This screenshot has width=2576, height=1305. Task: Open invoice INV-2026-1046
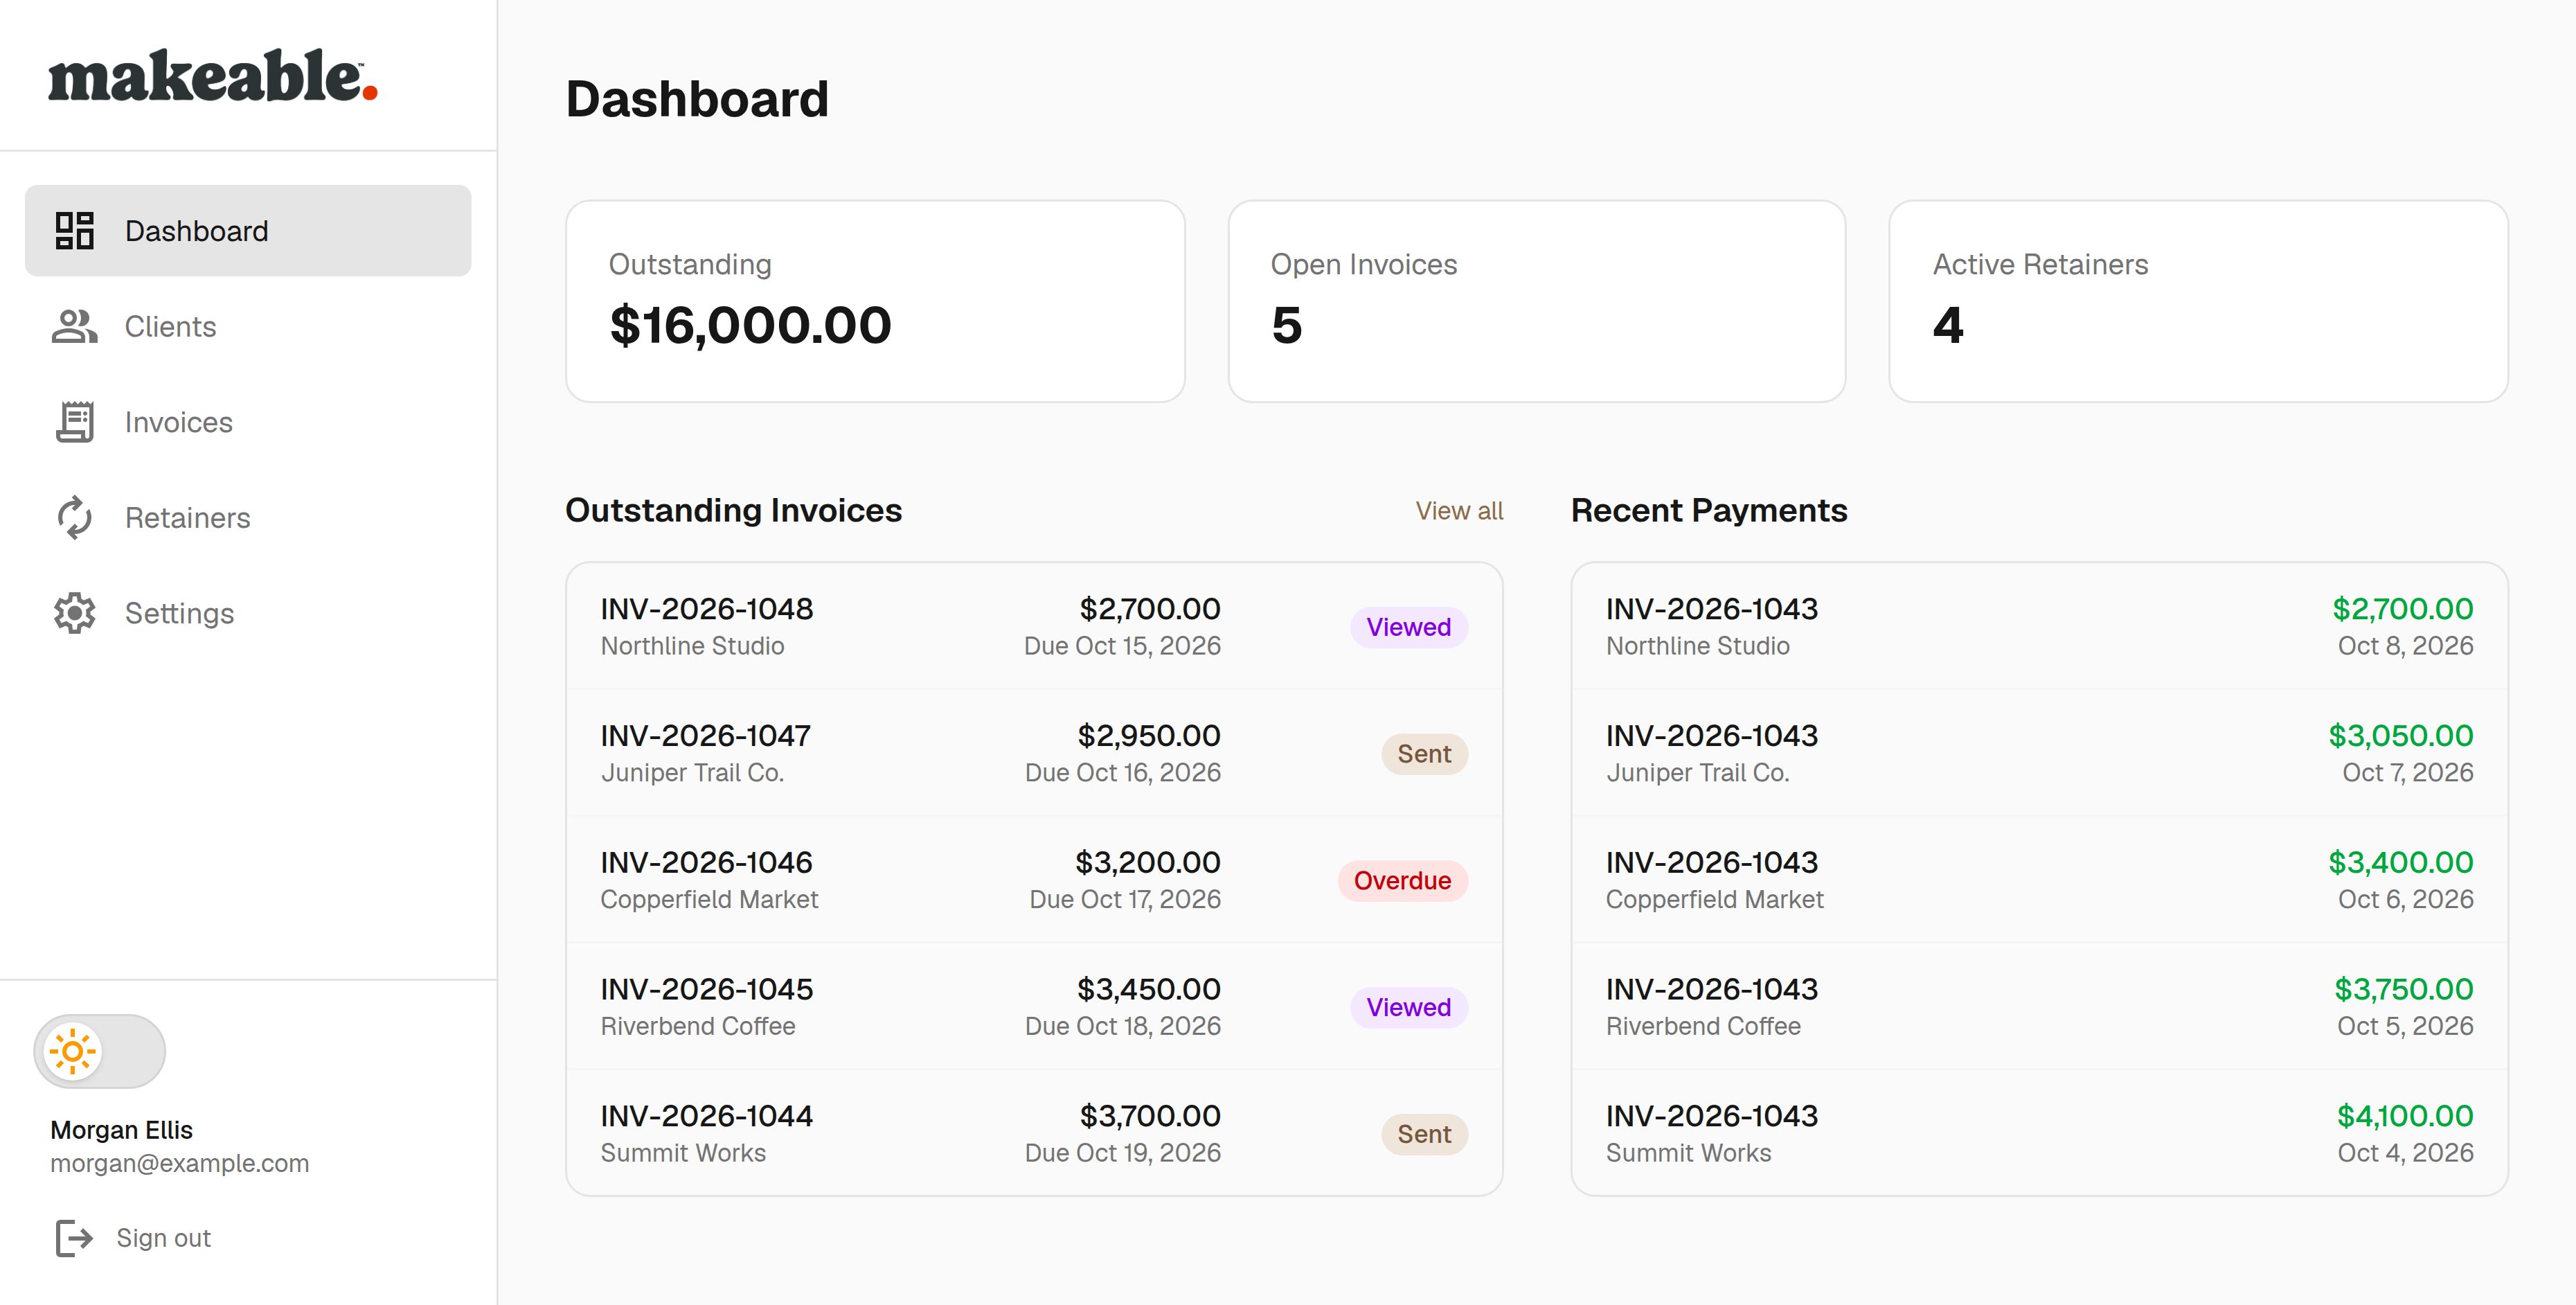click(1034, 880)
